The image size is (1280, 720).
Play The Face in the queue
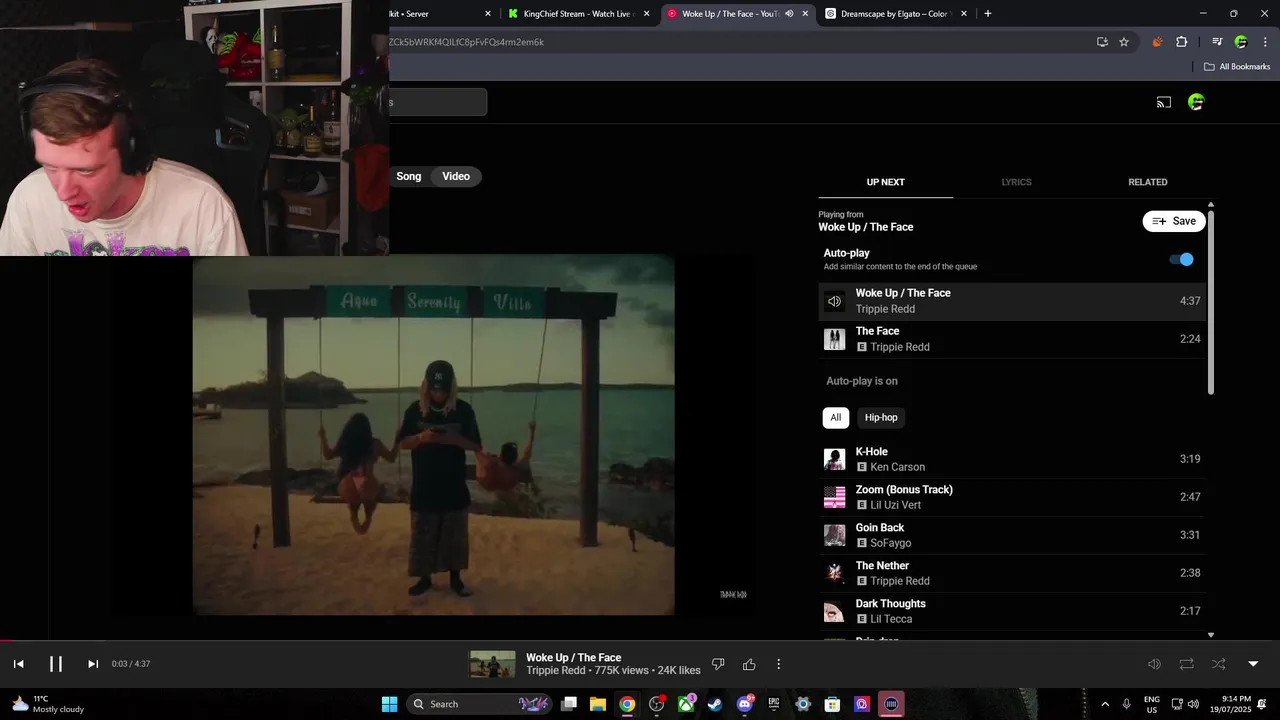pyautogui.click(x=1012, y=339)
